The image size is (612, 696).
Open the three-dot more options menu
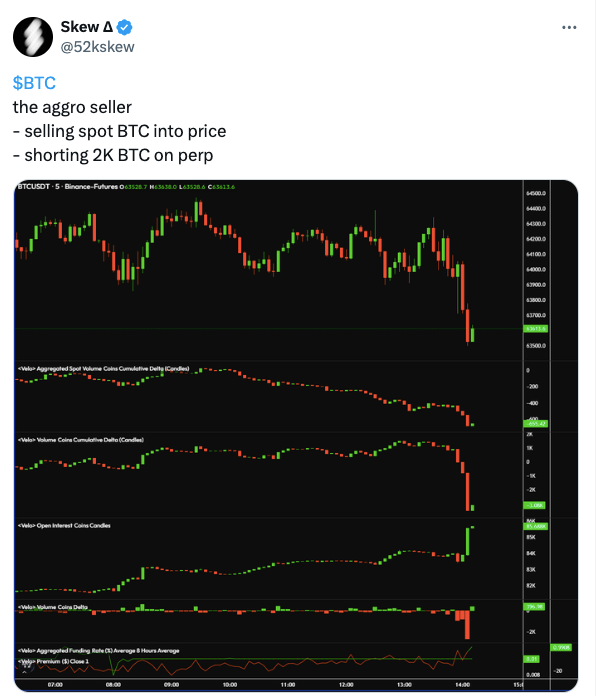pos(569,28)
